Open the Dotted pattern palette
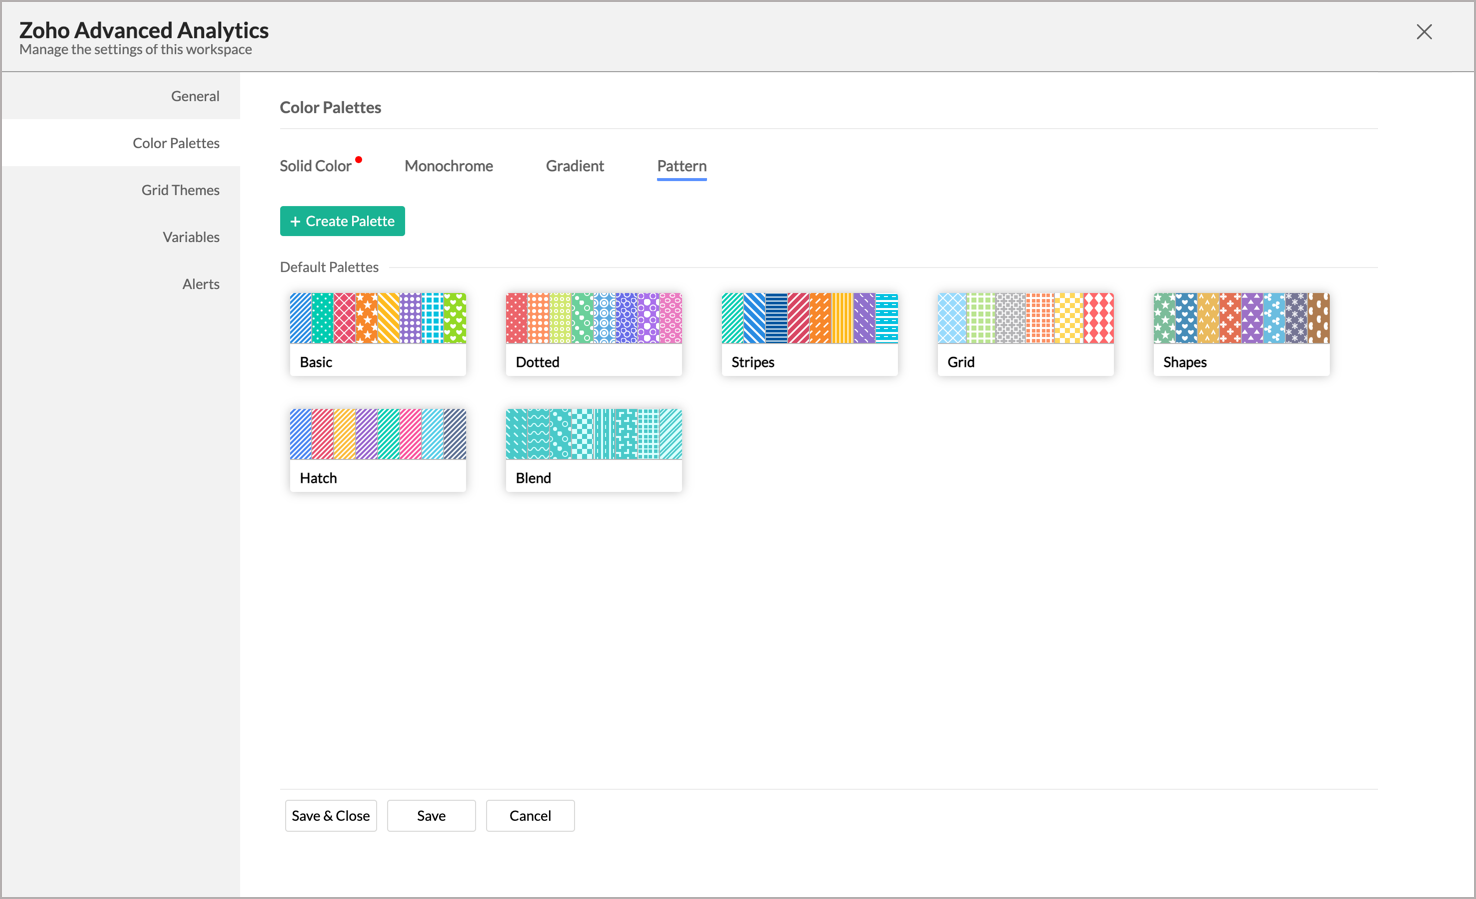1476x899 pixels. click(x=593, y=333)
